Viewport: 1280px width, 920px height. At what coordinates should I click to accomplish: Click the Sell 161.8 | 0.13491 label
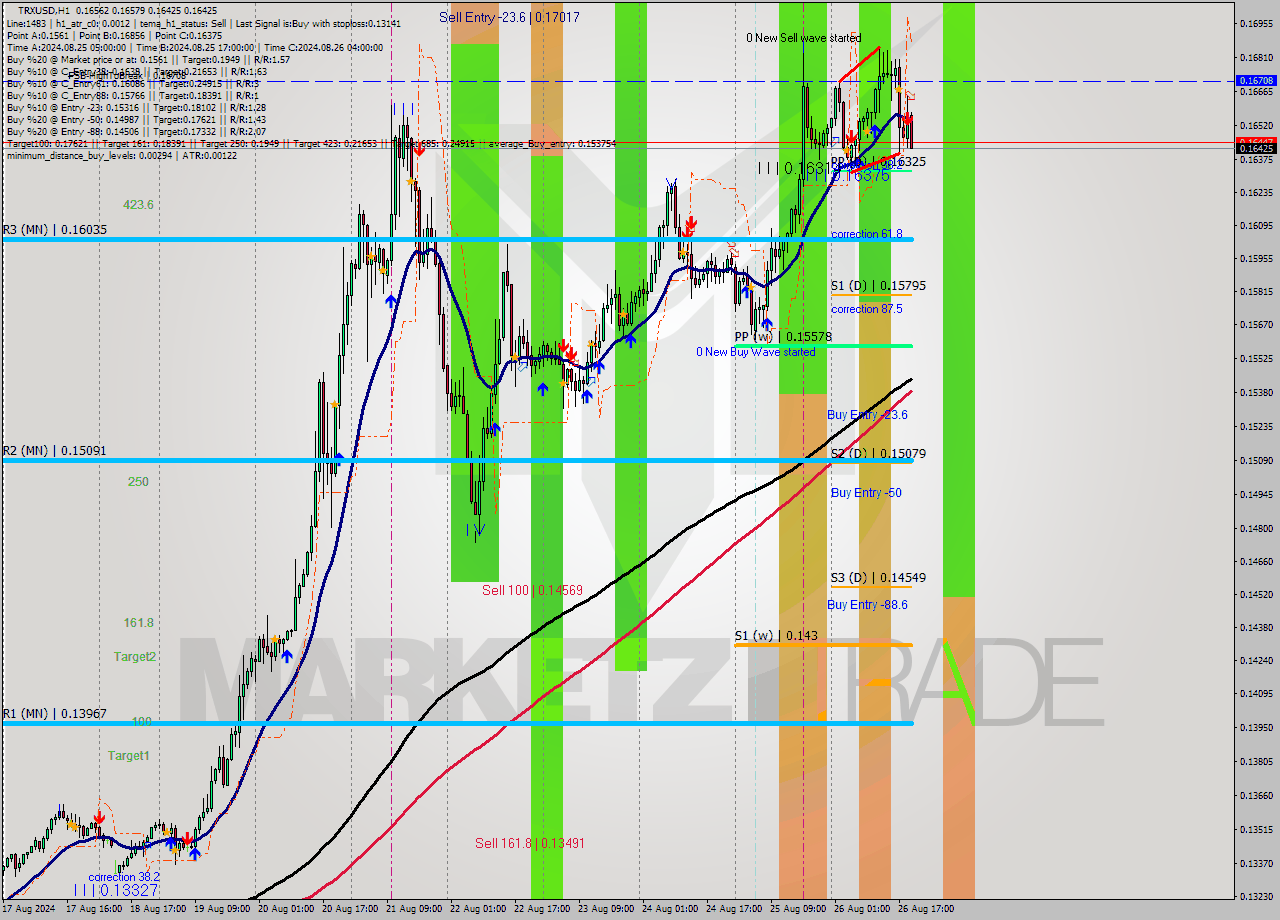(530, 843)
